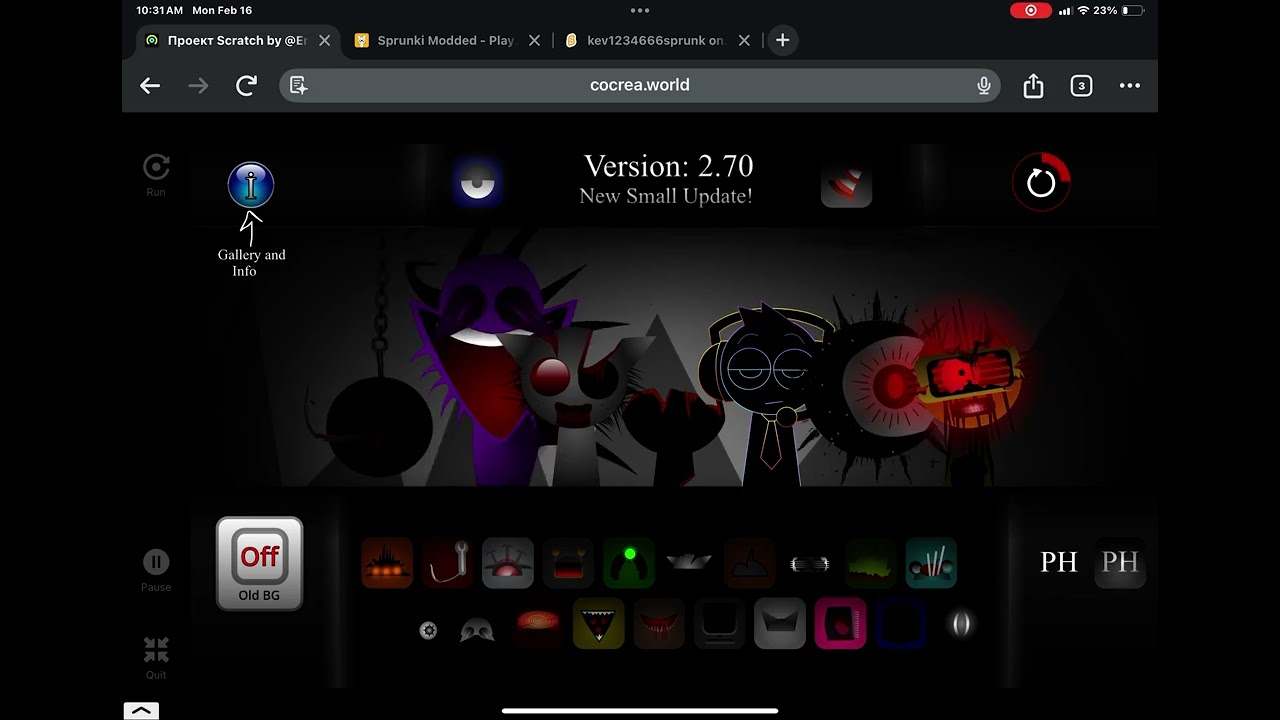Screen dimensions: 1280x720
Task: Open the browser three-dot more menu
Action: click(1130, 86)
